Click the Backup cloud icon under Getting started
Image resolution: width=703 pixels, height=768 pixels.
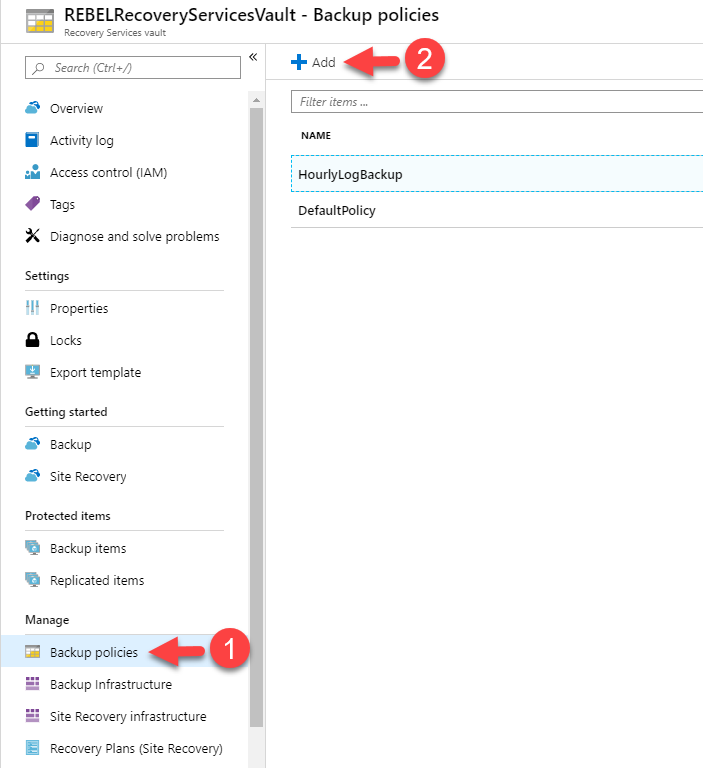click(x=32, y=443)
